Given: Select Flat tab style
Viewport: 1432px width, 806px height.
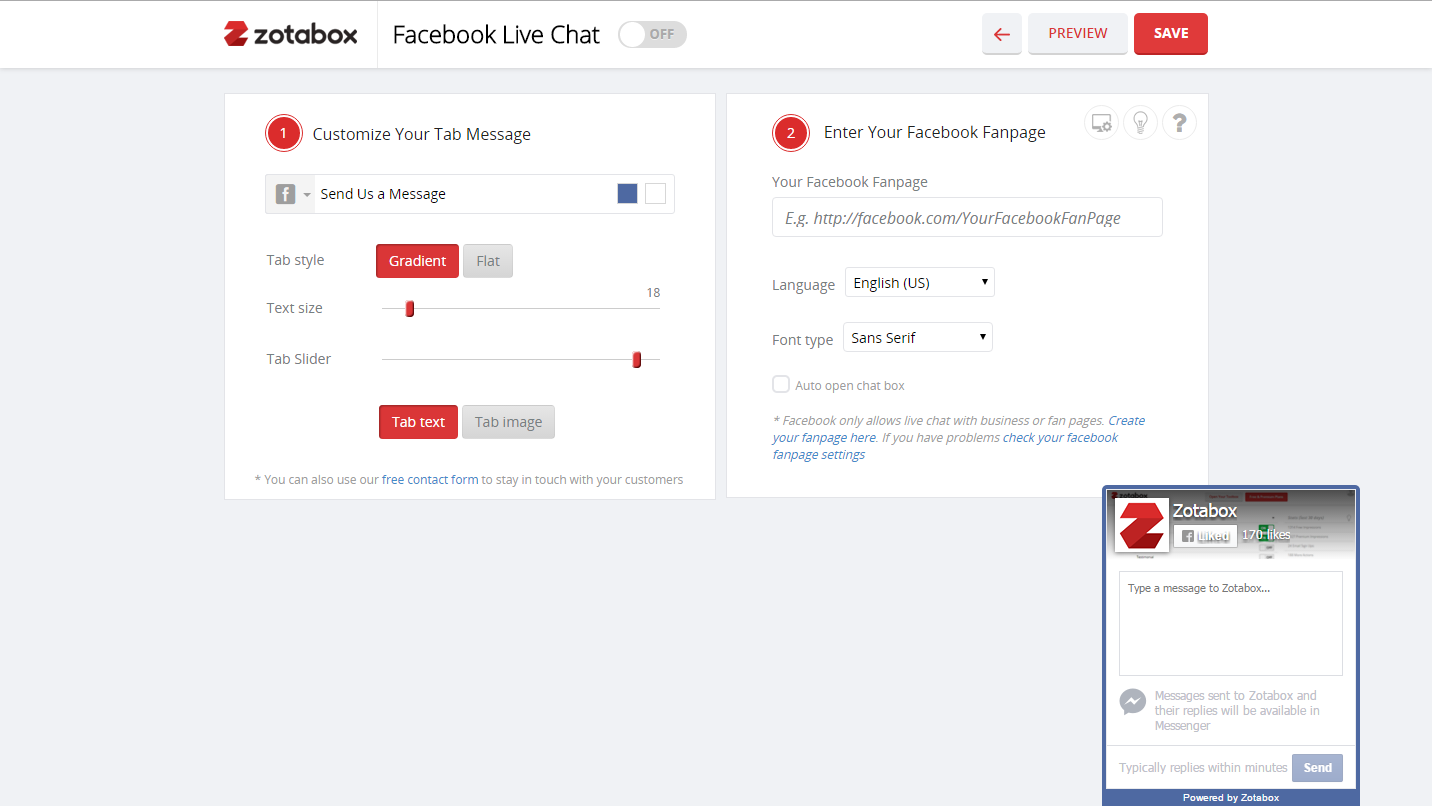Looking at the screenshot, I should (488, 261).
